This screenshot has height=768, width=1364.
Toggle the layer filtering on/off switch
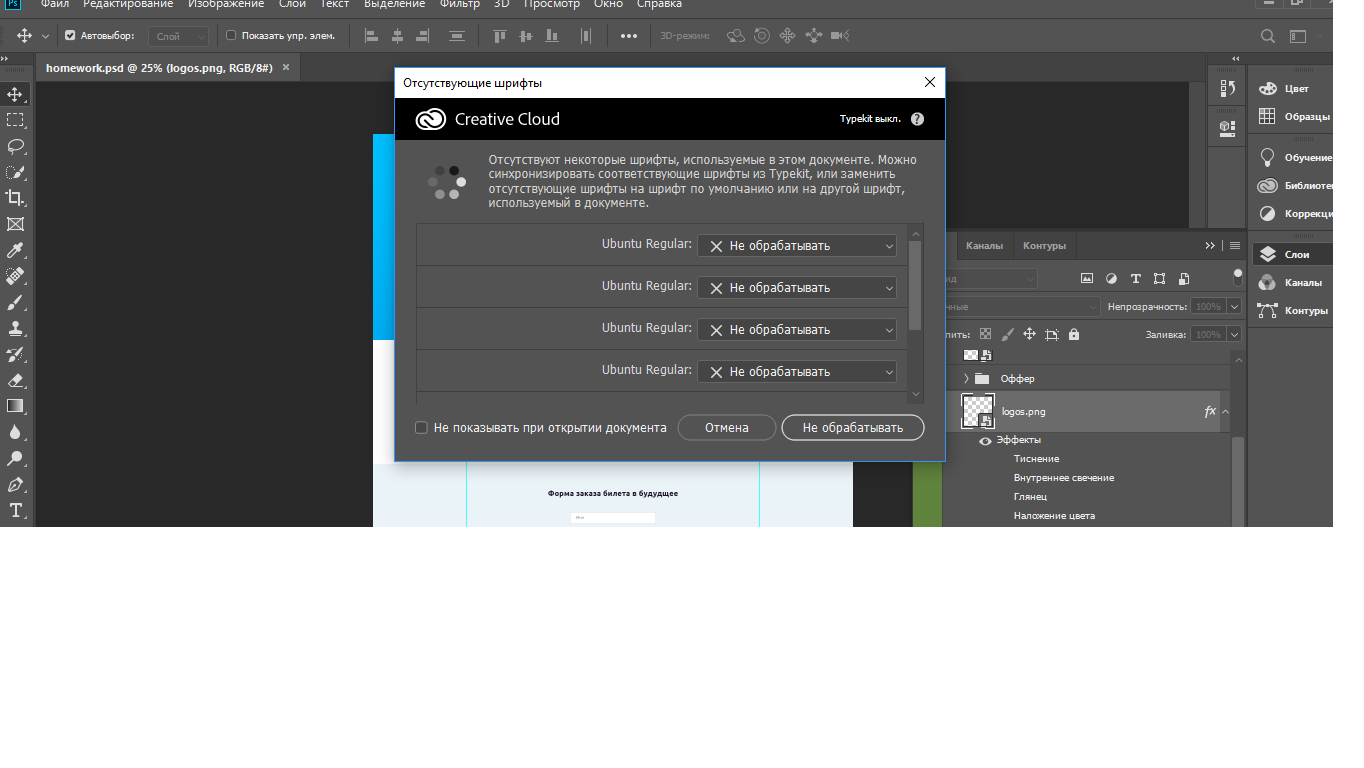1238,276
